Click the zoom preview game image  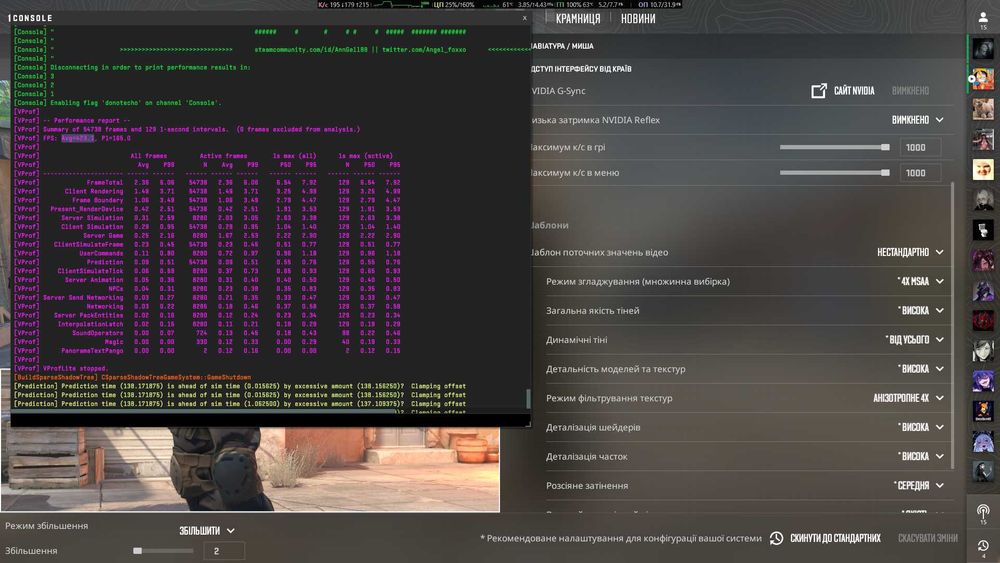250,469
